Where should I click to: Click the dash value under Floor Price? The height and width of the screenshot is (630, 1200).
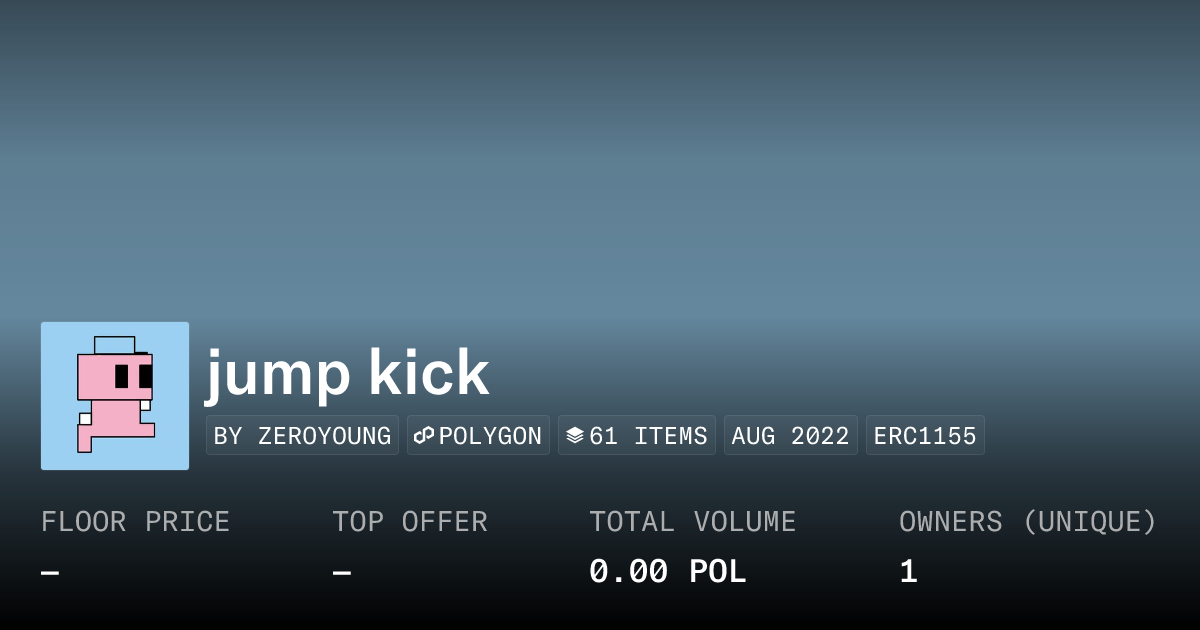click(x=50, y=573)
